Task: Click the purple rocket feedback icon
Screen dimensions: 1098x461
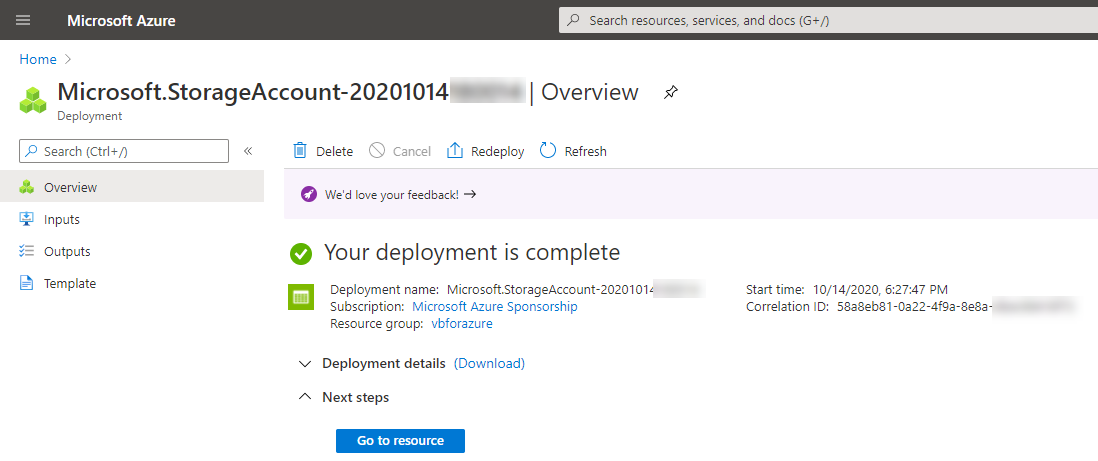Action: click(x=309, y=195)
